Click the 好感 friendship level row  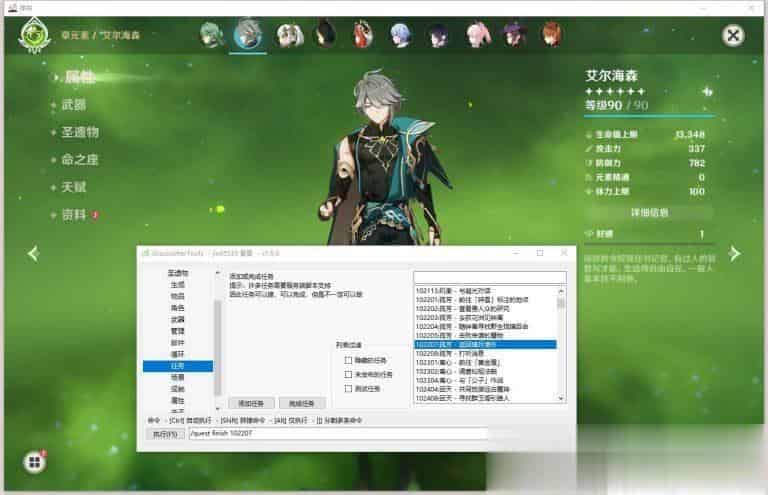pos(647,234)
